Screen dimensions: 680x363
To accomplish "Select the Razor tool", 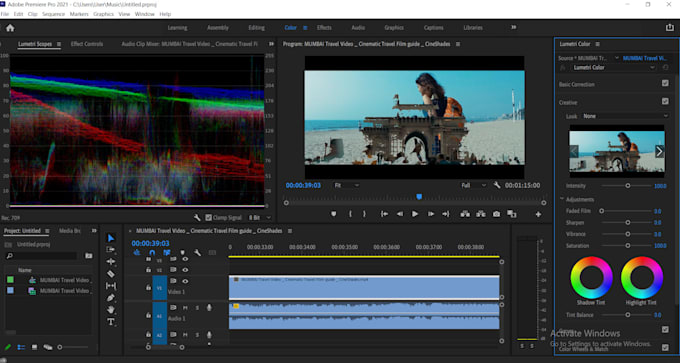I will (x=111, y=274).
